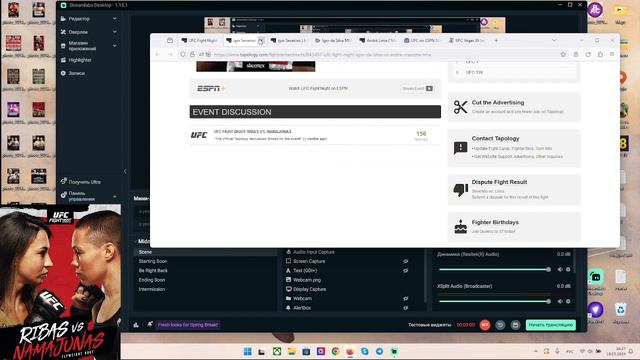Viewport: 640px width, 360px height.
Task: Open the Fresh looks for Spring Break banner
Action: [188, 325]
